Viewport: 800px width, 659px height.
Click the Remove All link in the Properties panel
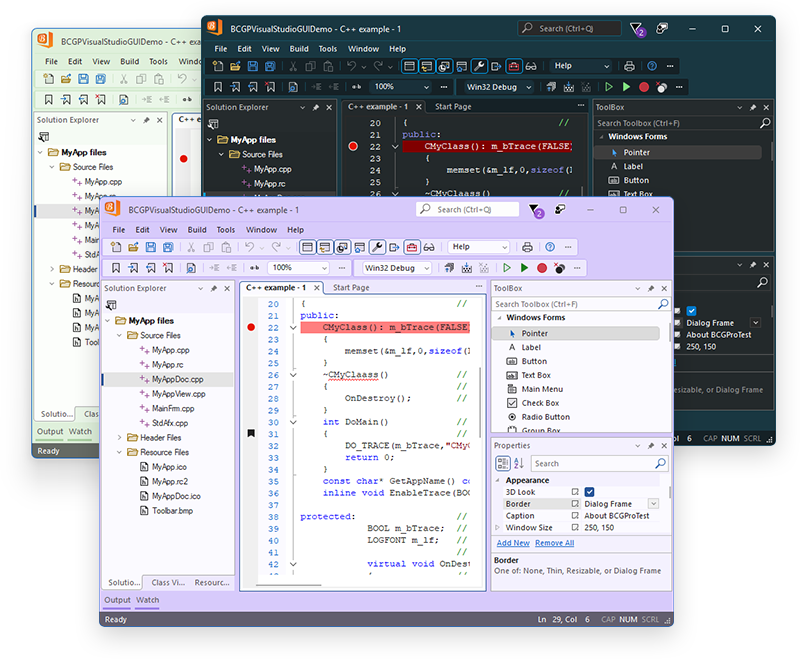[x=554, y=543]
